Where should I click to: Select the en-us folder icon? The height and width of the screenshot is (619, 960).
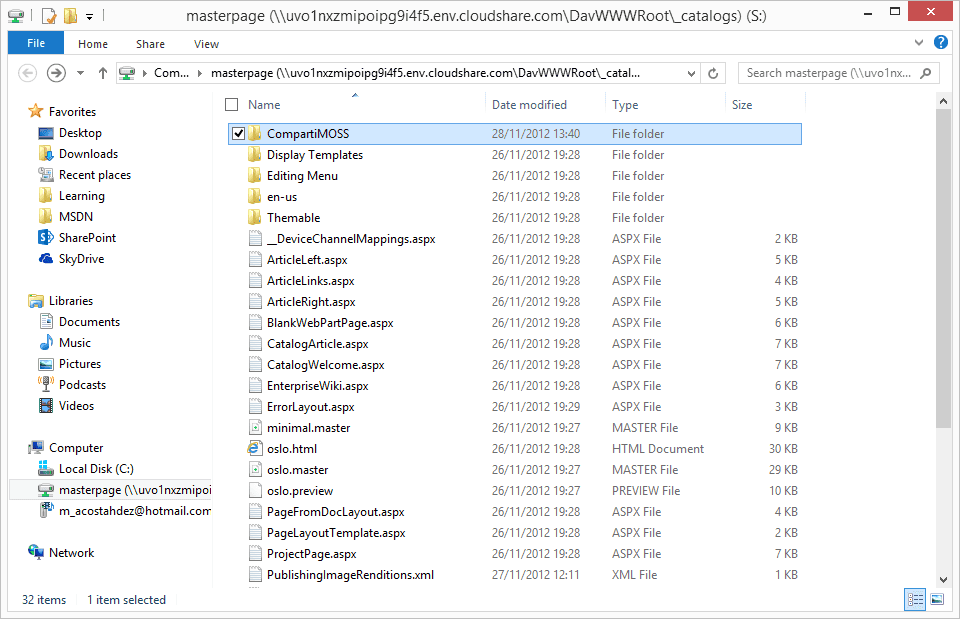[255, 197]
